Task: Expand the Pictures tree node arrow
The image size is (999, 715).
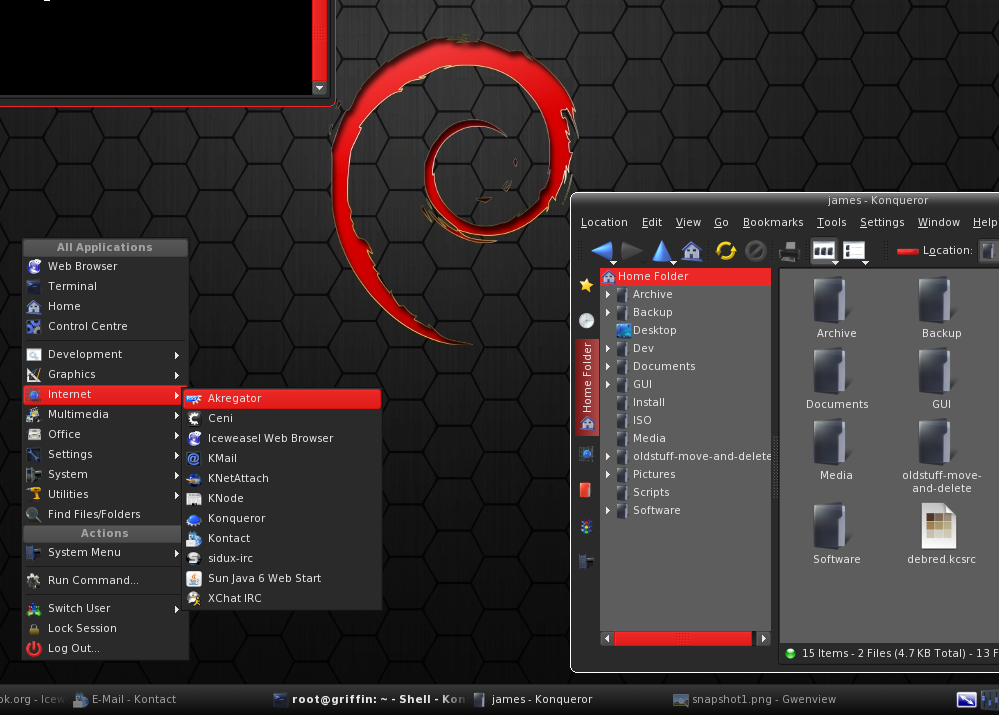Action: click(608, 474)
